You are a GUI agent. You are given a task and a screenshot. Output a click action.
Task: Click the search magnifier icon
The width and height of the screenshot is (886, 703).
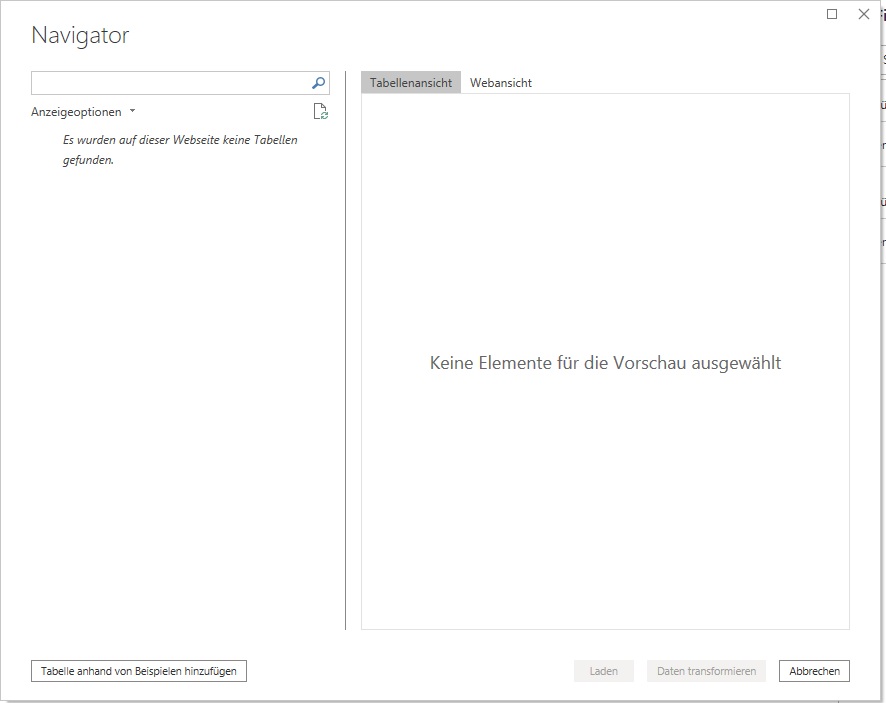point(318,83)
